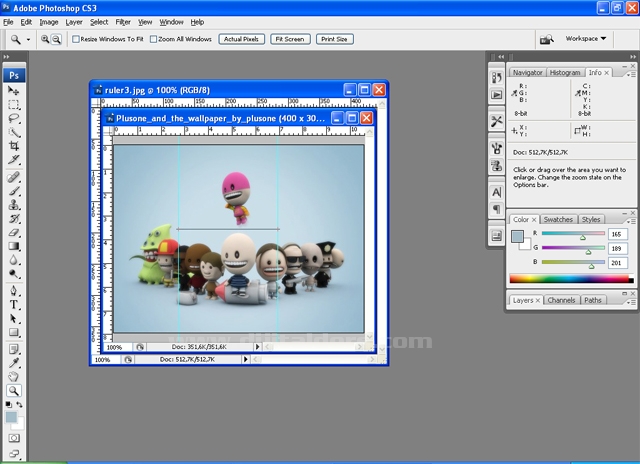Click the Print Size button
This screenshot has height=464, width=640.
[334, 39]
